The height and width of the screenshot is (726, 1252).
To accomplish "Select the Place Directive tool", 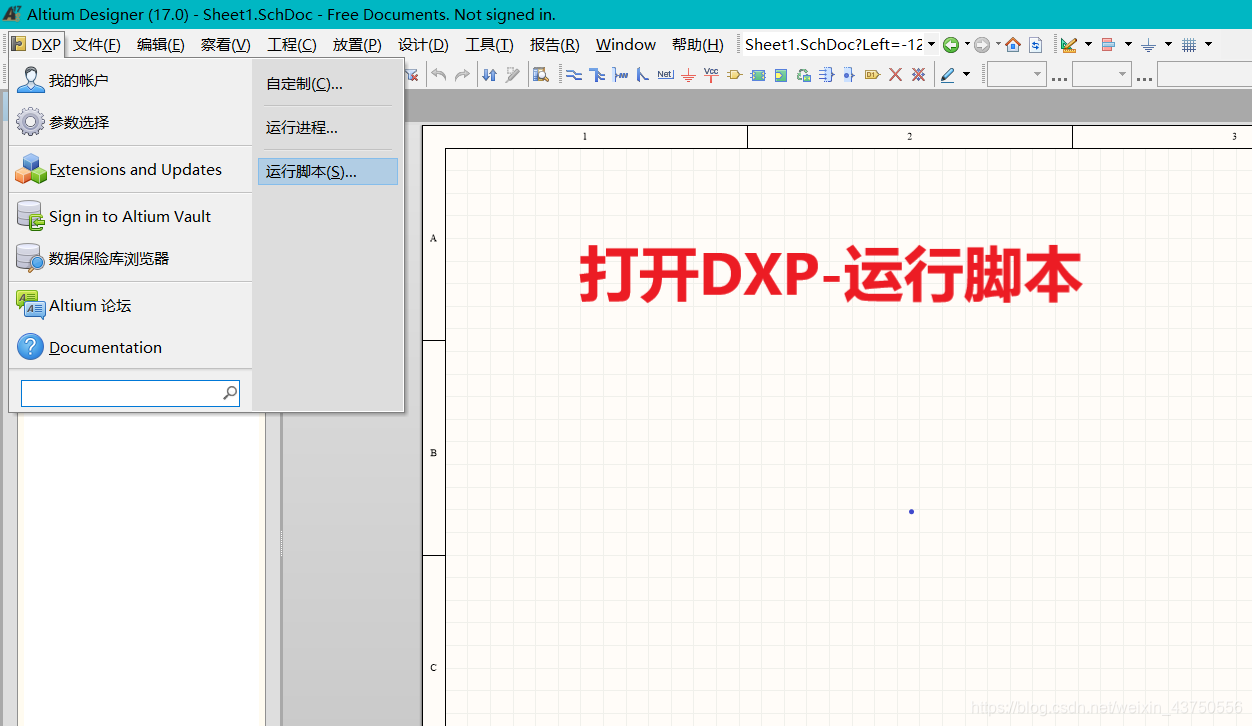I will click(x=872, y=74).
